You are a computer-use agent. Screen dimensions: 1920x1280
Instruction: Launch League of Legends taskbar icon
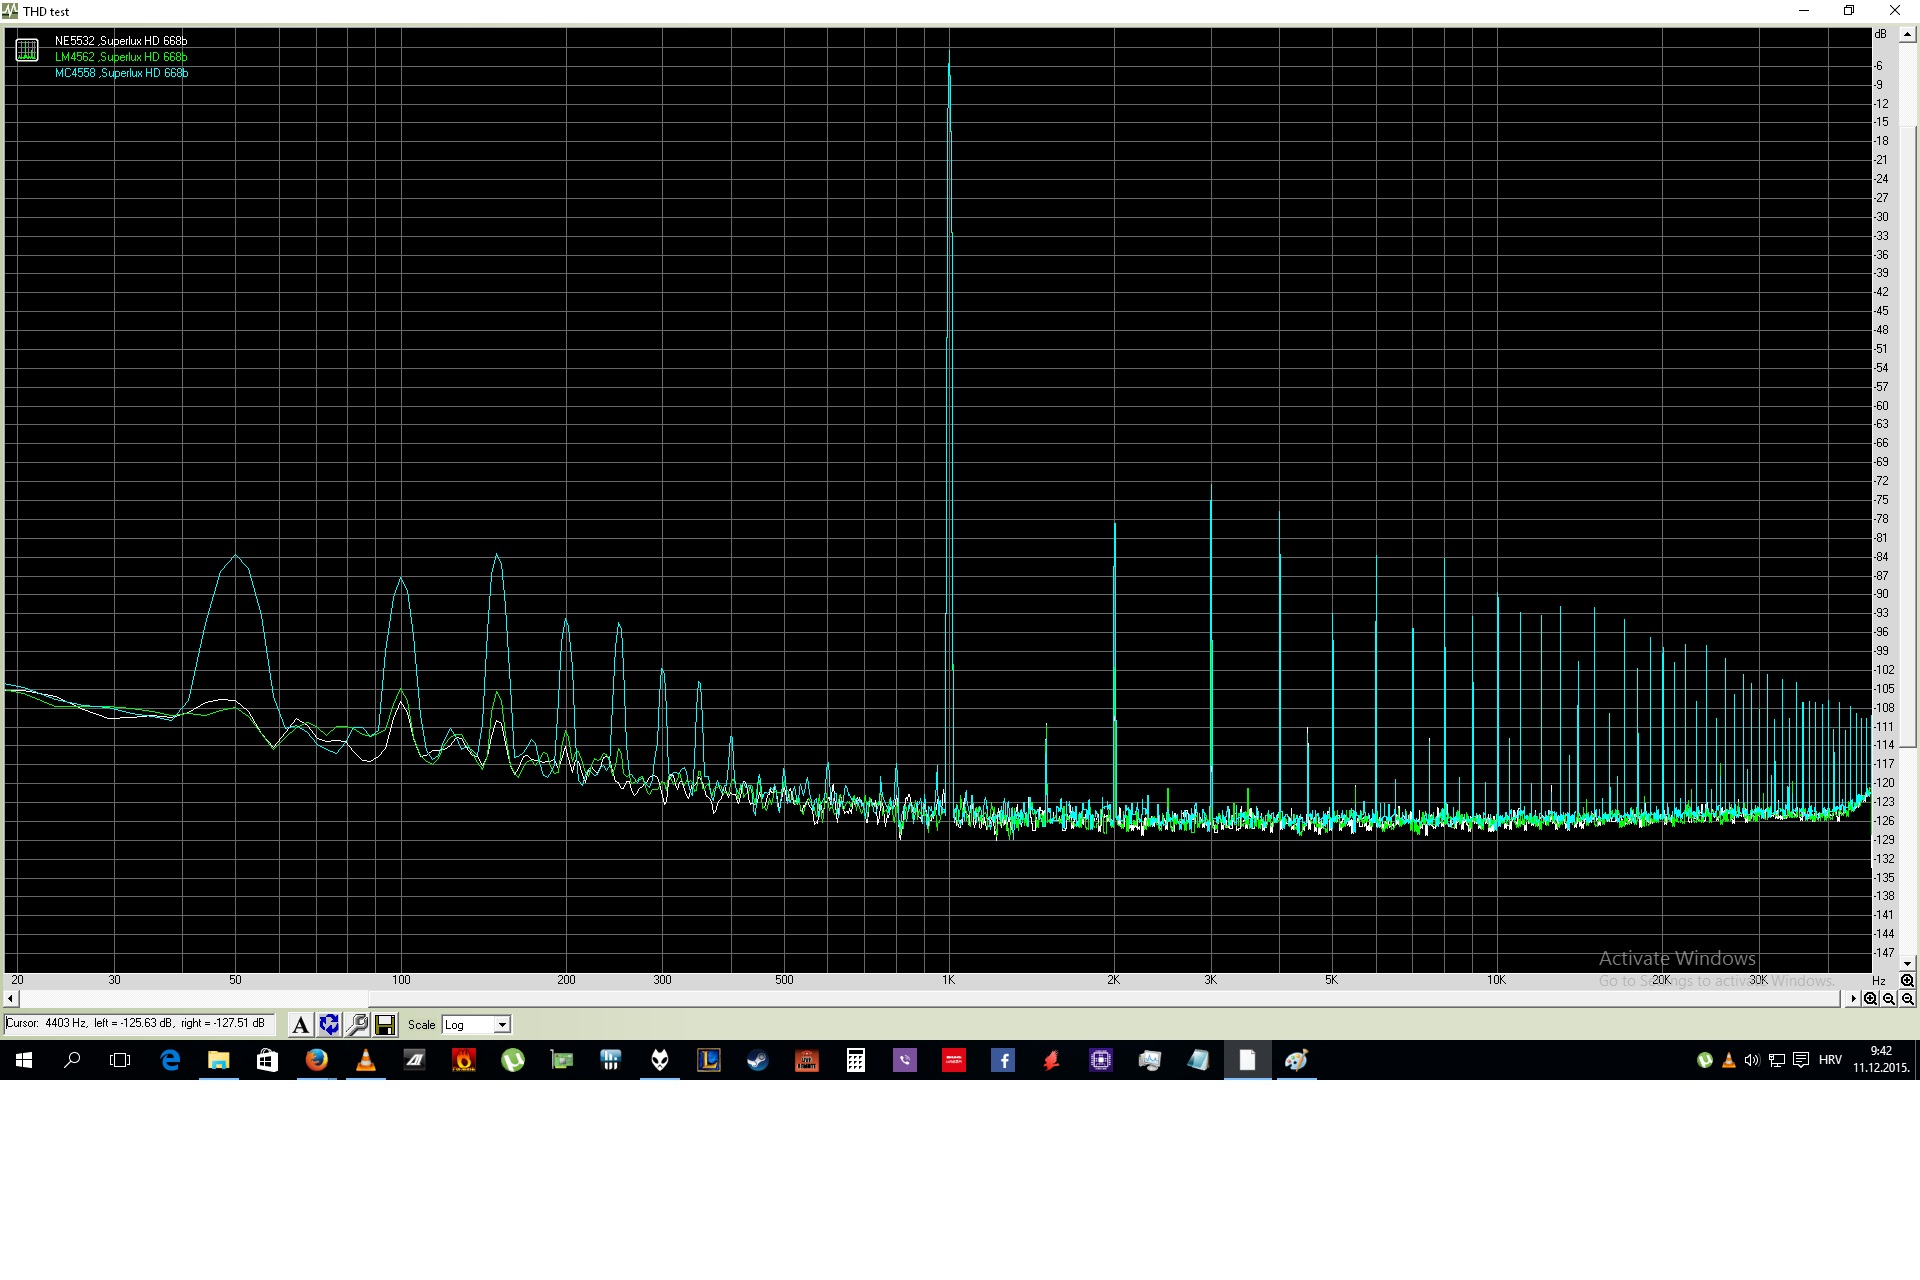[709, 1060]
